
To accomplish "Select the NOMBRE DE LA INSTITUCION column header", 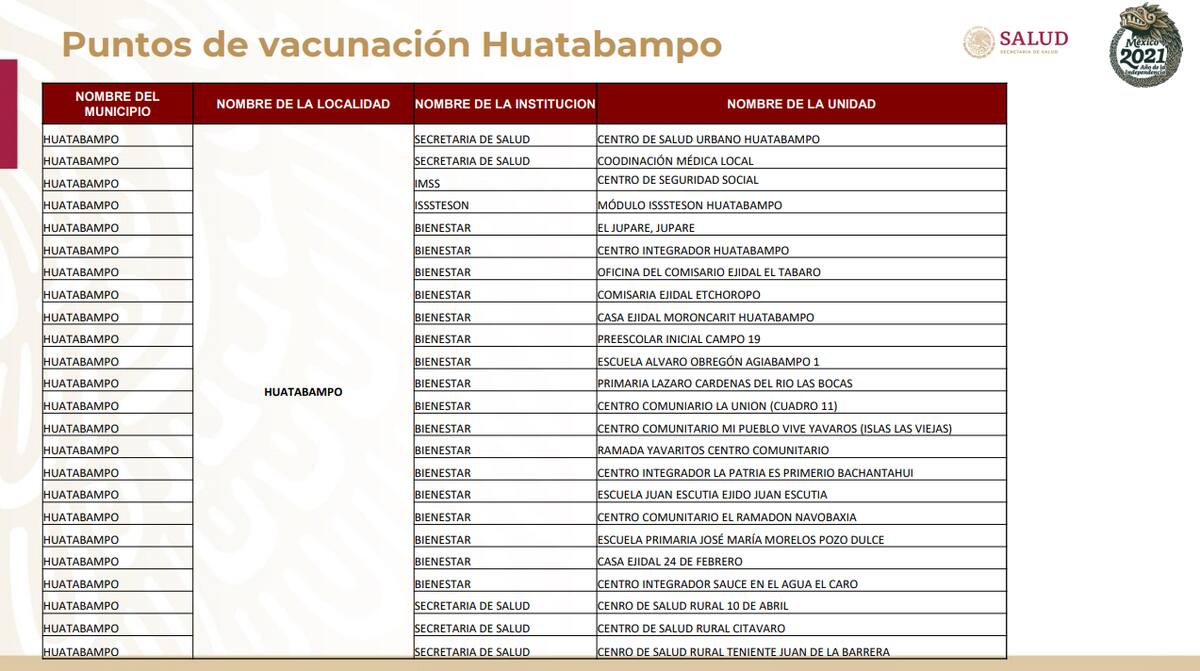I will pos(505,104).
